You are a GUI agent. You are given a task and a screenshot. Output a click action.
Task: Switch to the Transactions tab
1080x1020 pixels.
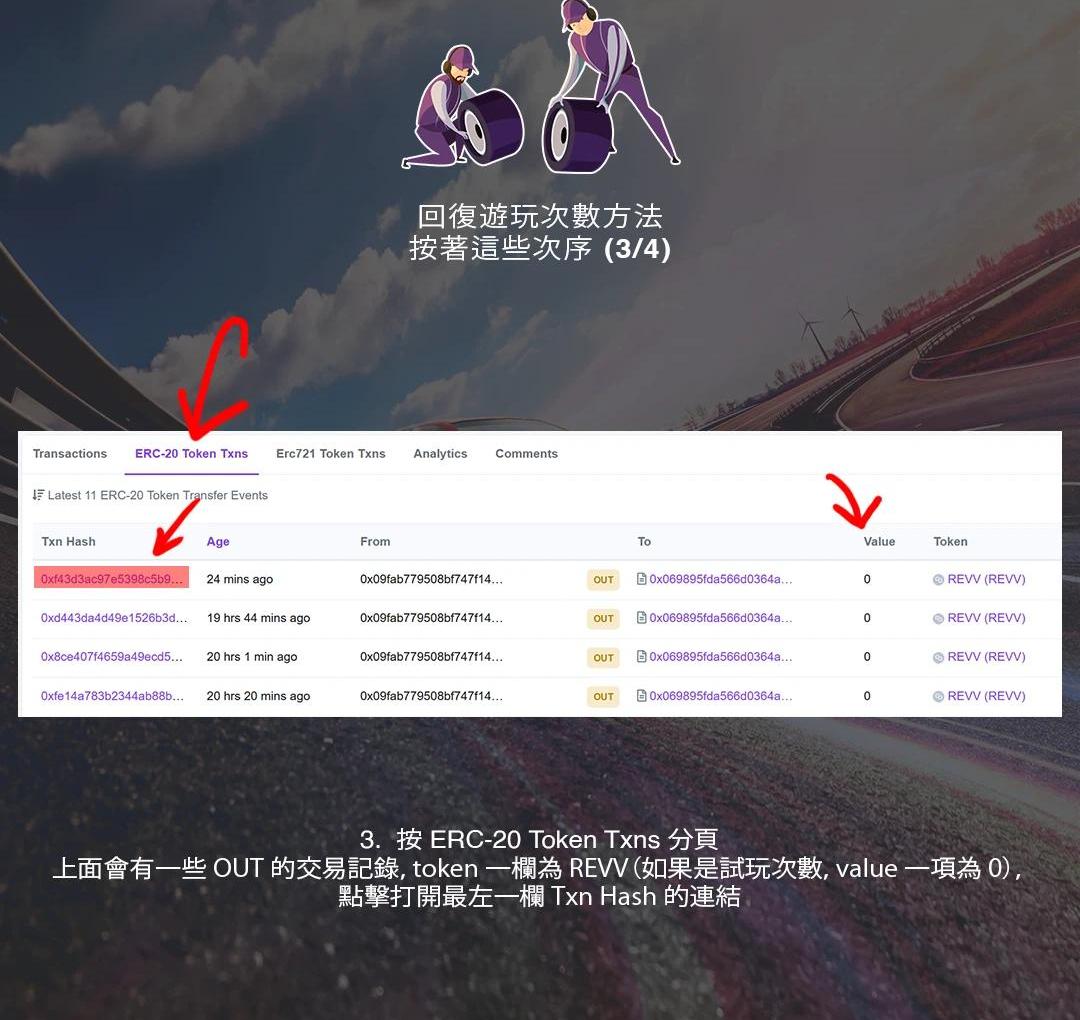coord(70,454)
